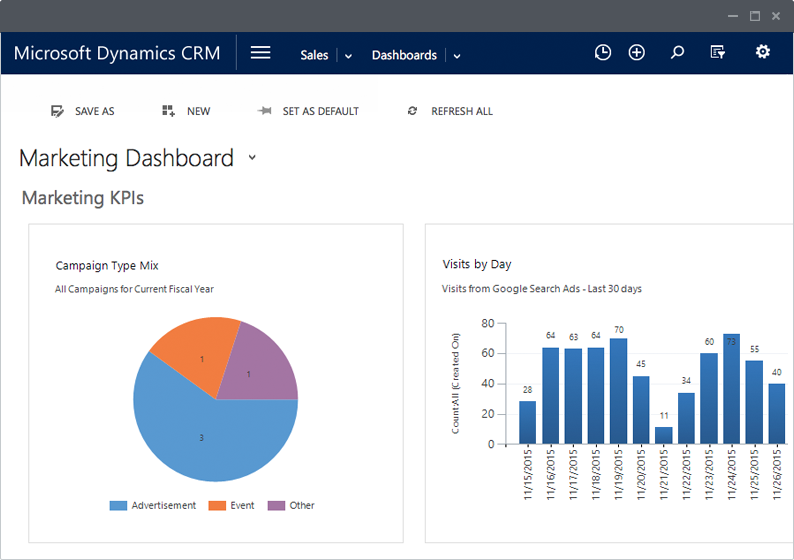
Task: Open the Dashboards menu item
Action: 404,55
